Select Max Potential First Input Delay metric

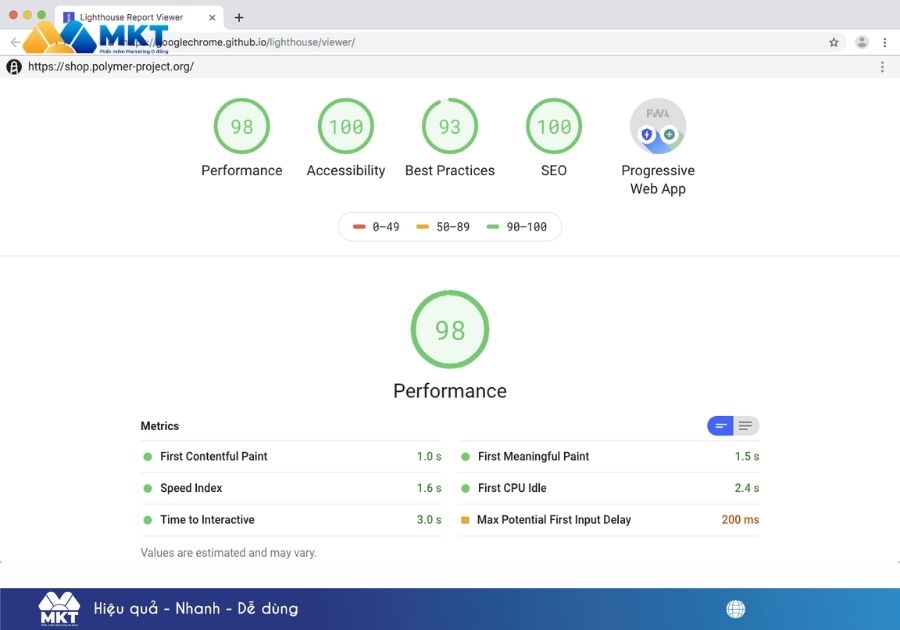[x=609, y=520]
